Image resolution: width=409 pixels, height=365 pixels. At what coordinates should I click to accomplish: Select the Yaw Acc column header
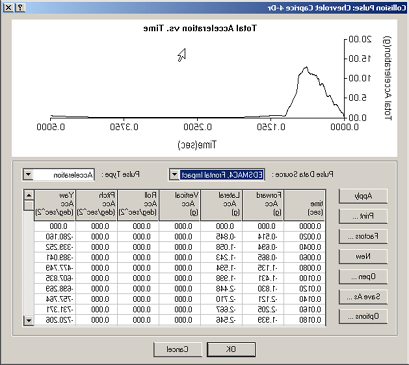[x=55, y=205]
